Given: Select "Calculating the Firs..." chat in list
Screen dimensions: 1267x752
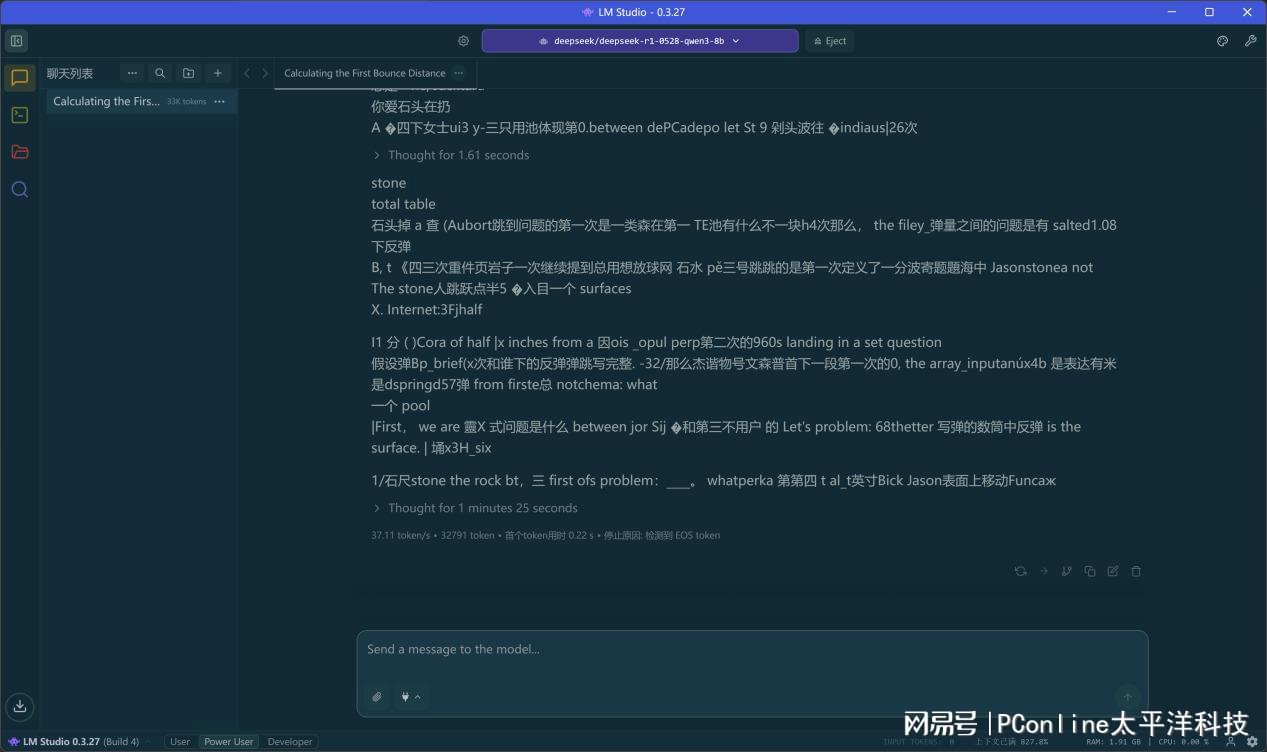Looking at the screenshot, I should pyautogui.click(x=106, y=101).
